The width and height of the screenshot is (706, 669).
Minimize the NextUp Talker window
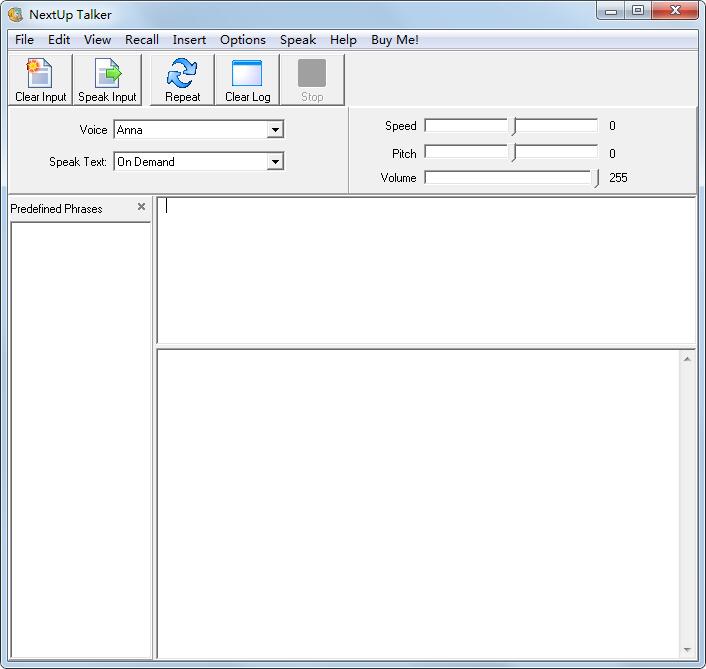tap(611, 10)
